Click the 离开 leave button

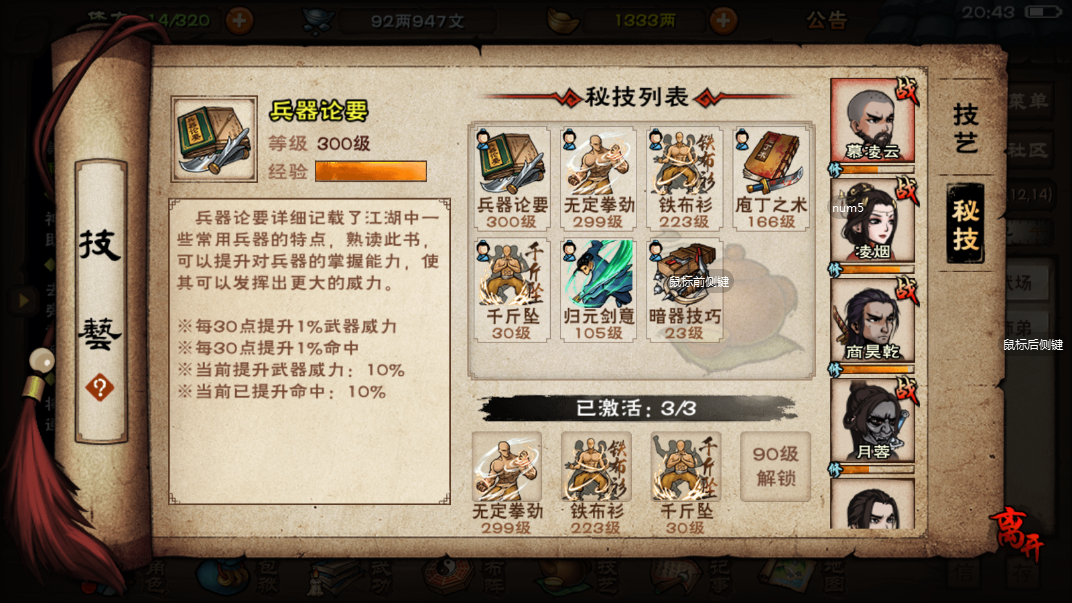pos(1017,533)
